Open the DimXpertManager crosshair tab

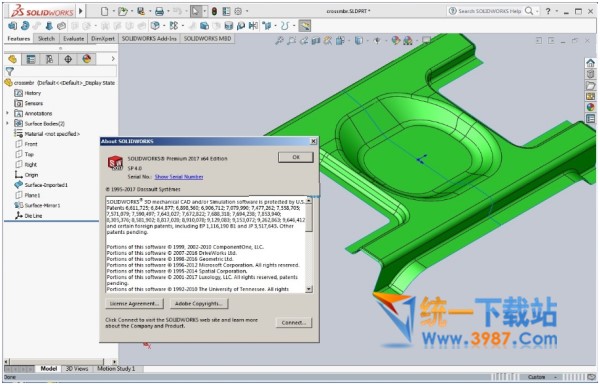coord(68,59)
